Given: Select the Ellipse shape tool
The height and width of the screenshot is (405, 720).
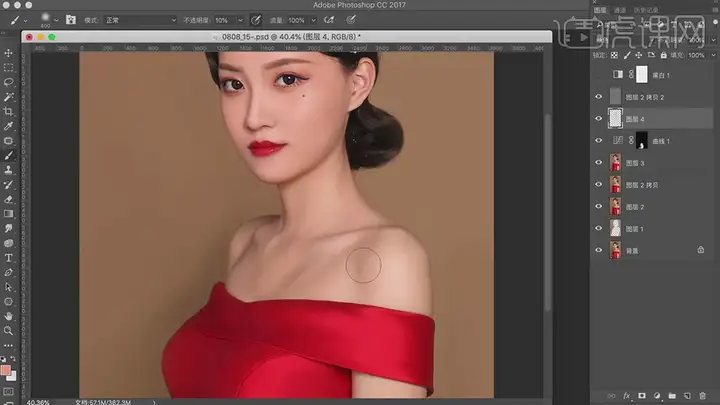Looking at the screenshot, I should (x=8, y=302).
